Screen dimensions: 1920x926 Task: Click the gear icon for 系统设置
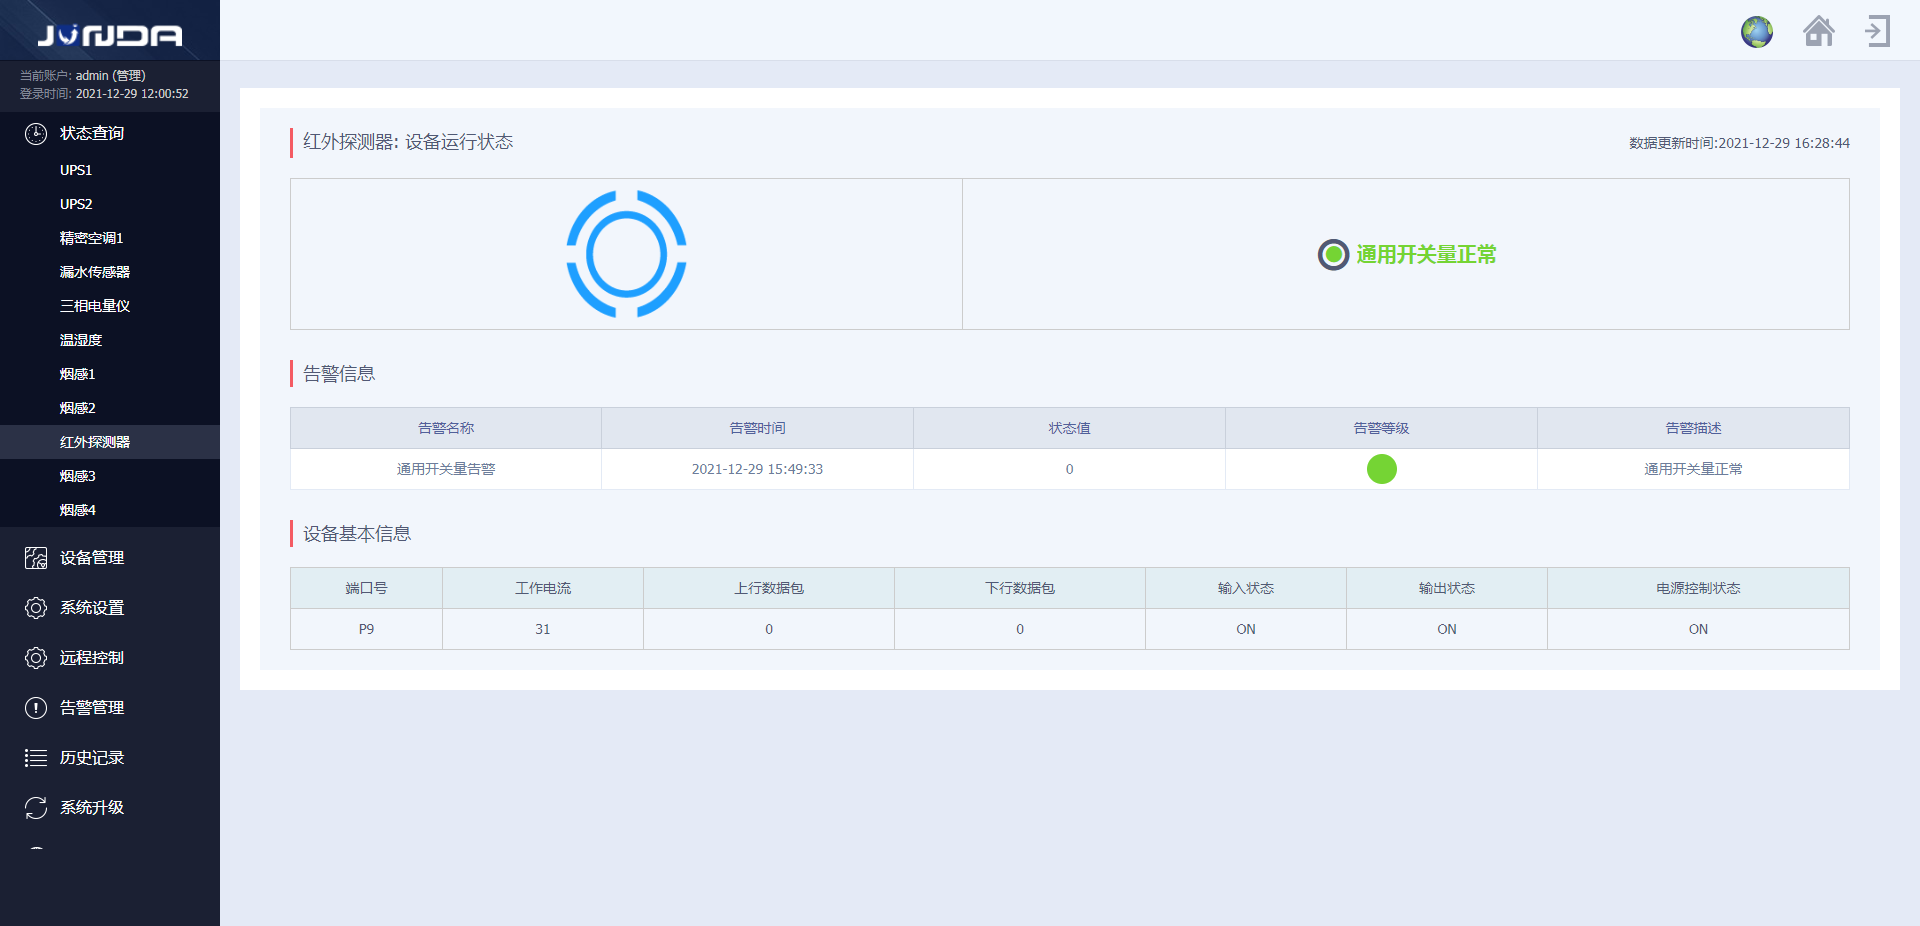click(x=36, y=608)
